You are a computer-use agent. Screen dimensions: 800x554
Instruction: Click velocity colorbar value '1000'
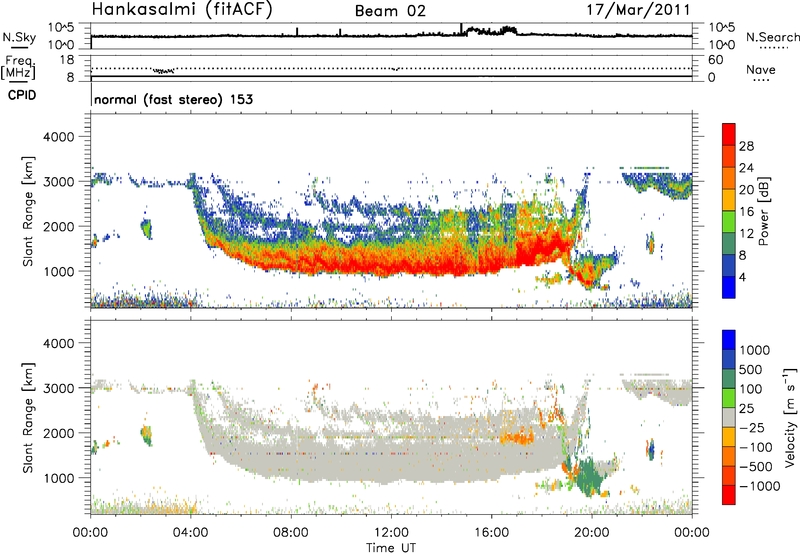click(754, 350)
